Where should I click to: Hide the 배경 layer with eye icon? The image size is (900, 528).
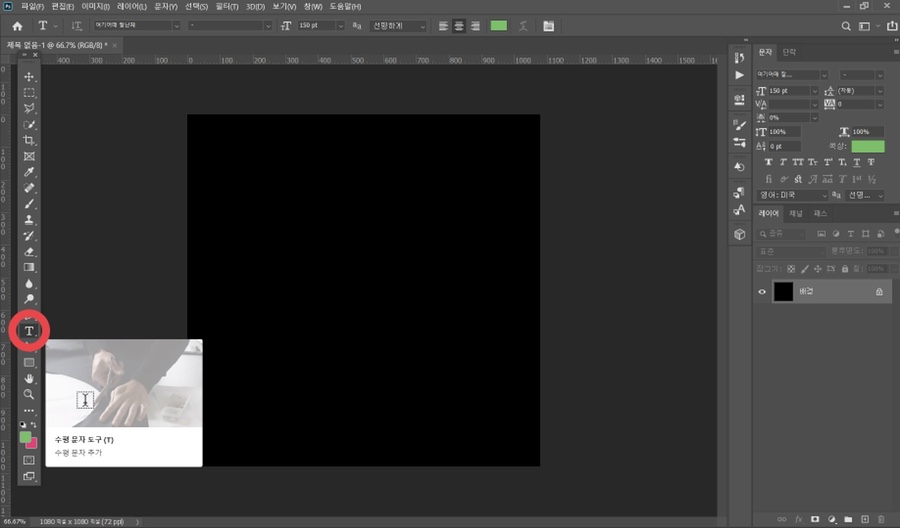pos(762,292)
